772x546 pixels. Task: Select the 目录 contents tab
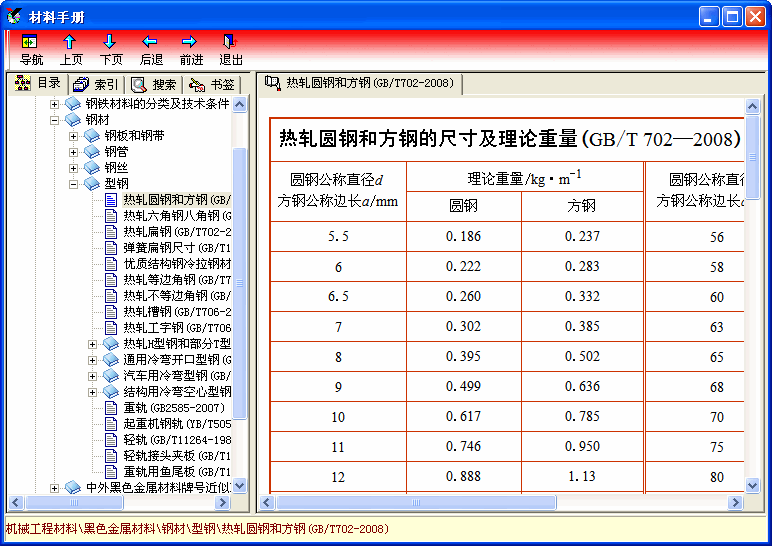(38, 84)
